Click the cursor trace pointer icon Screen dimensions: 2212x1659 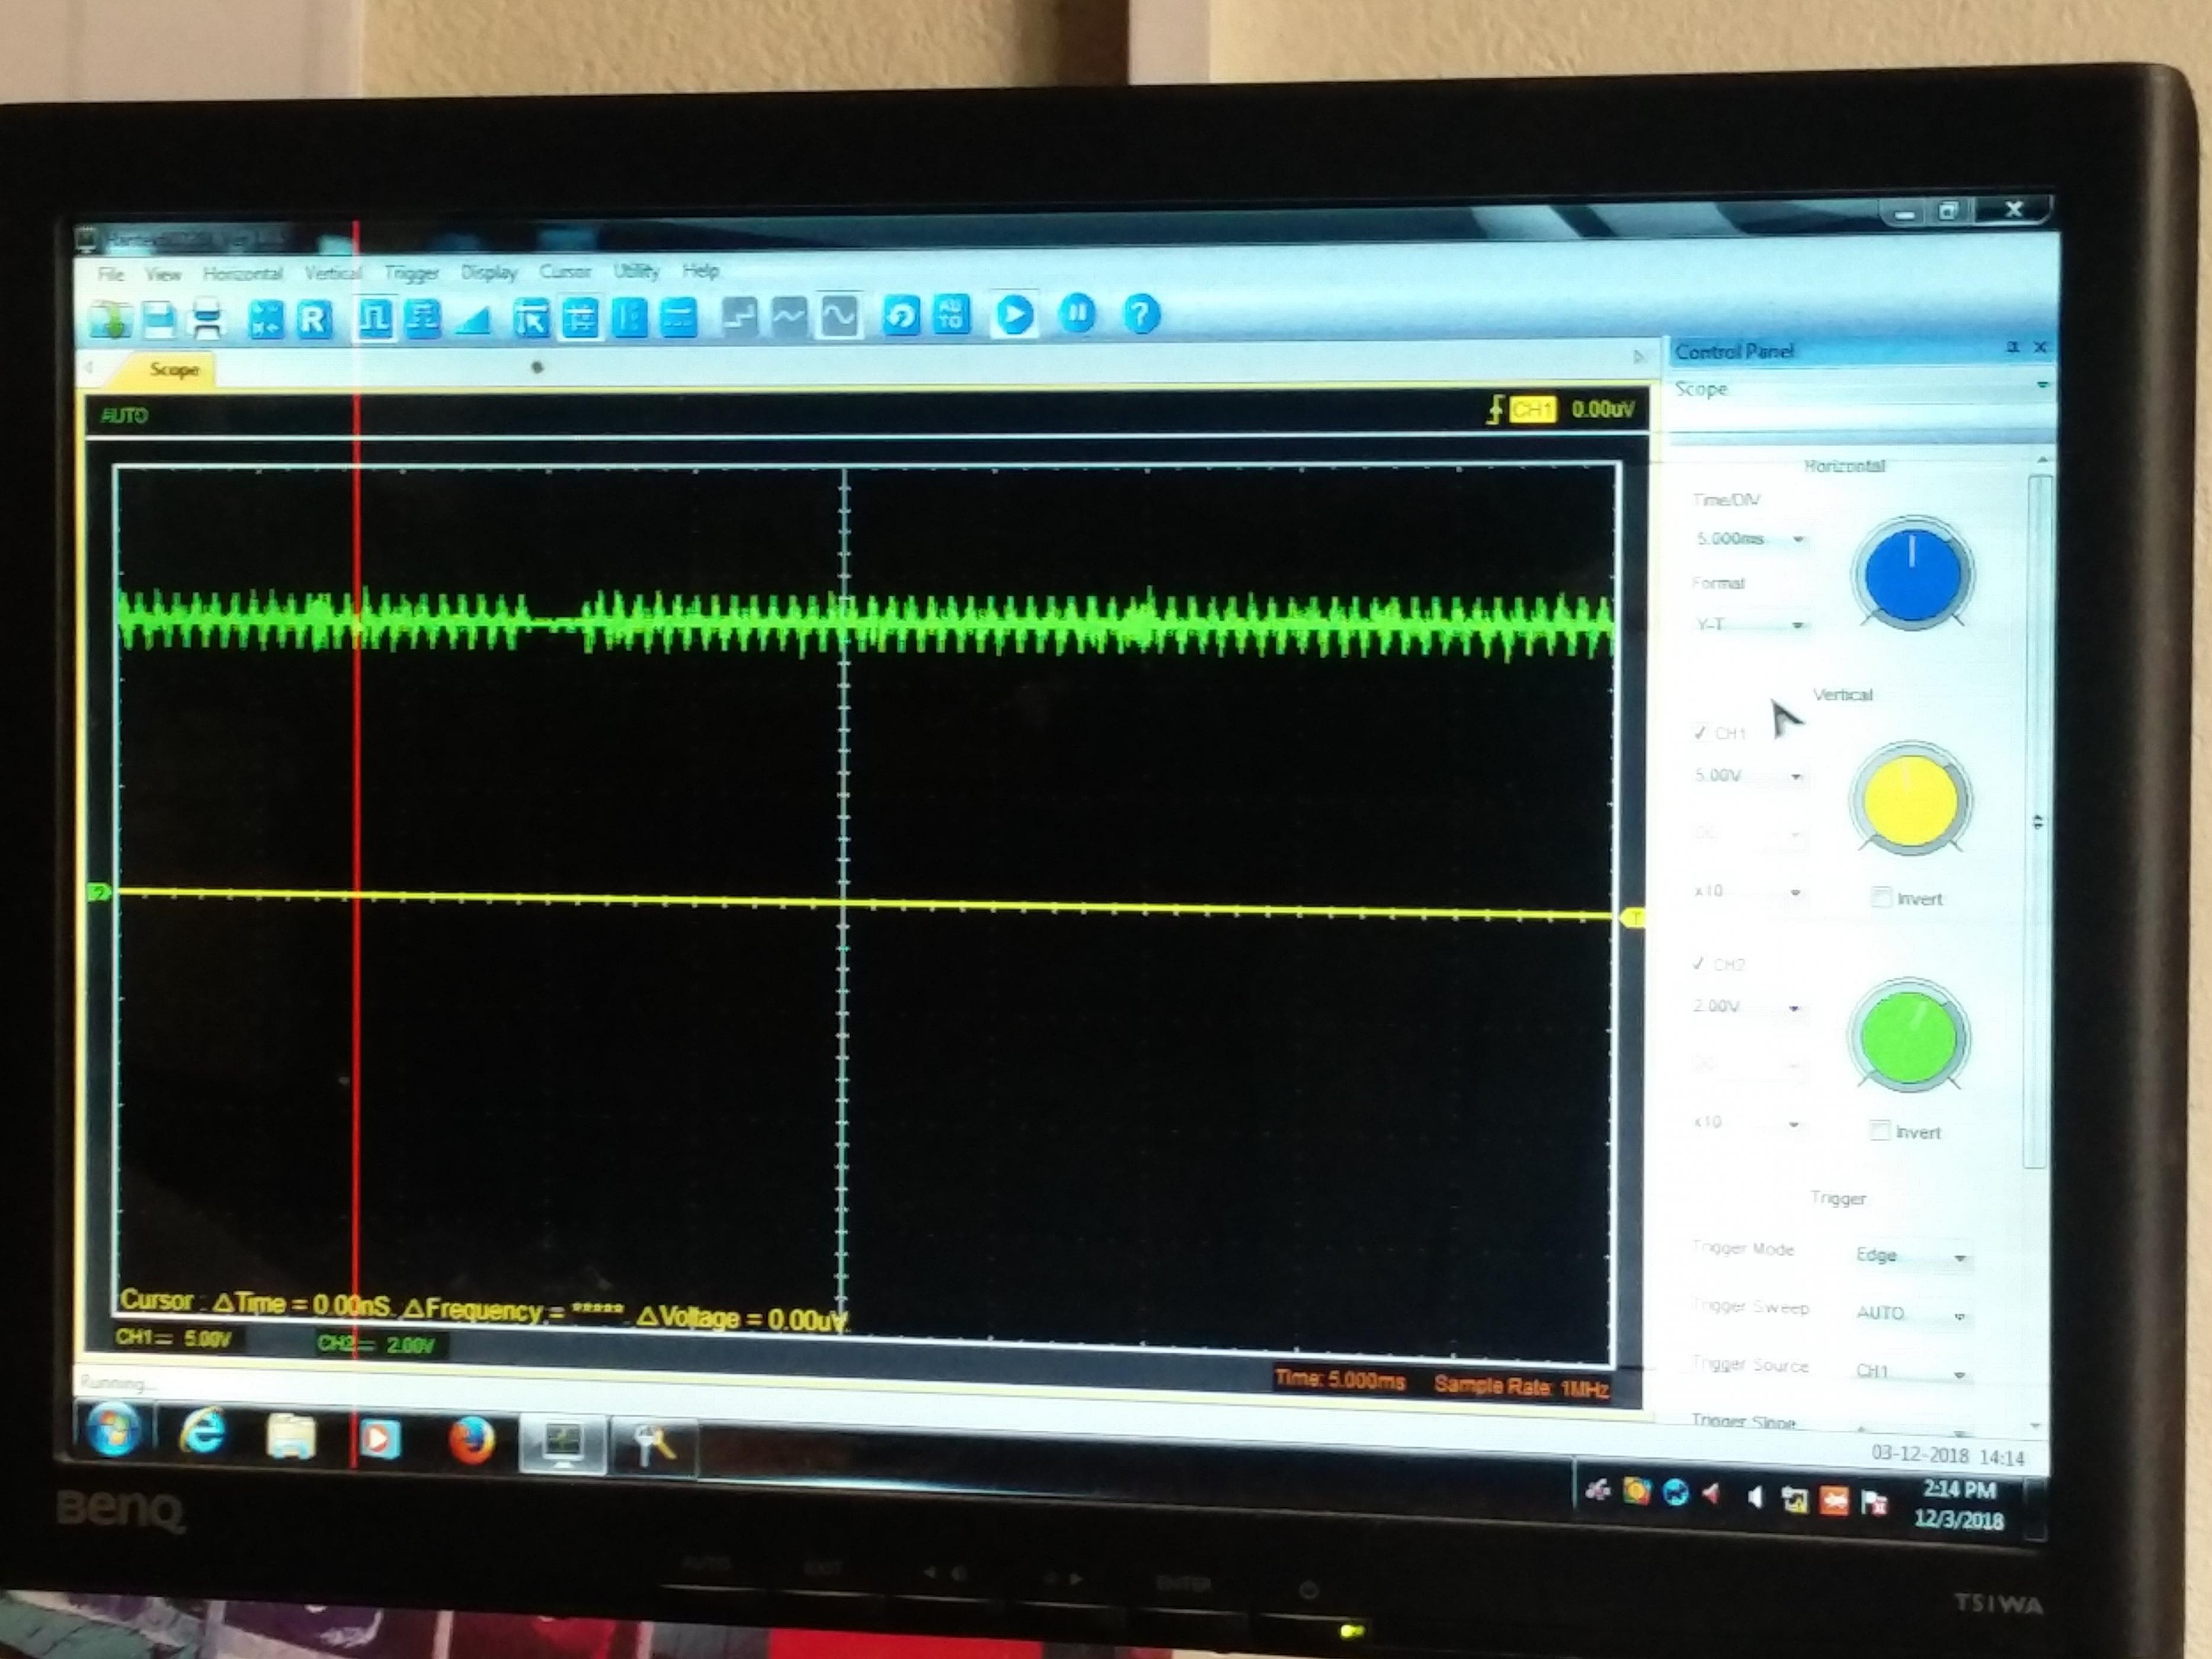coord(531,319)
